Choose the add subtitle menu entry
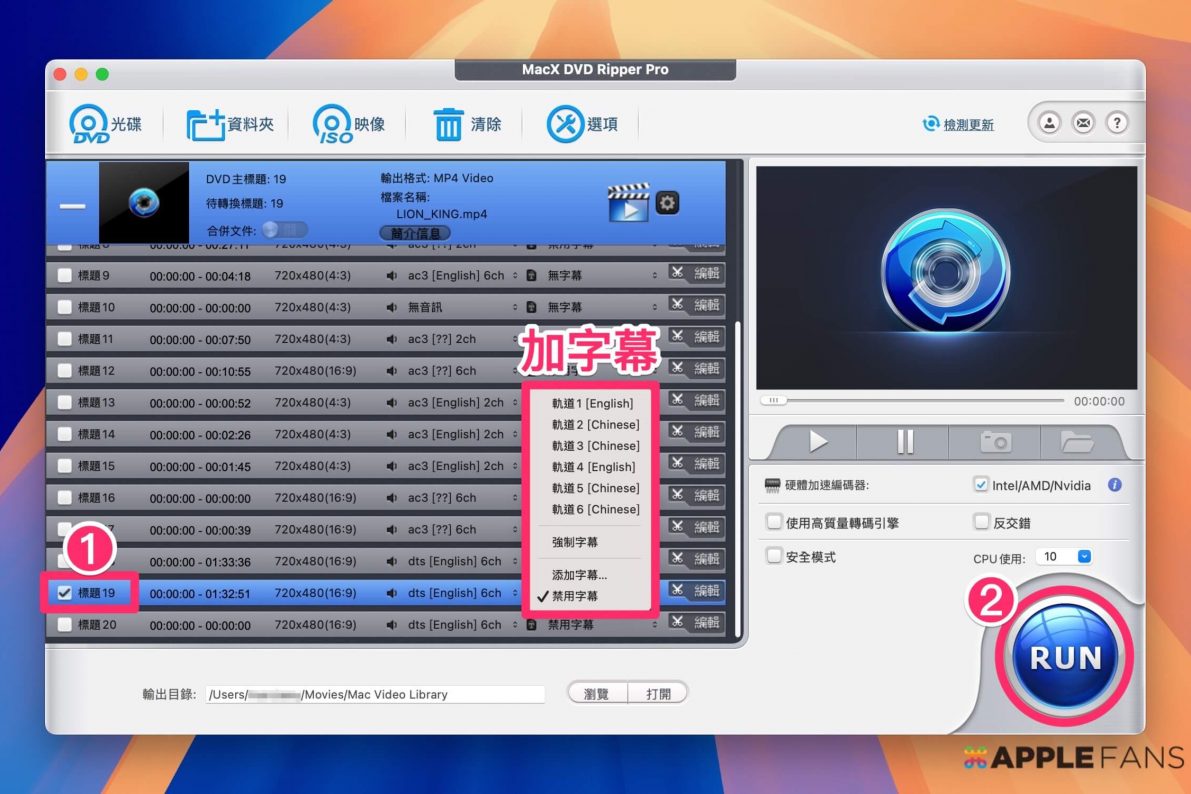 579,575
